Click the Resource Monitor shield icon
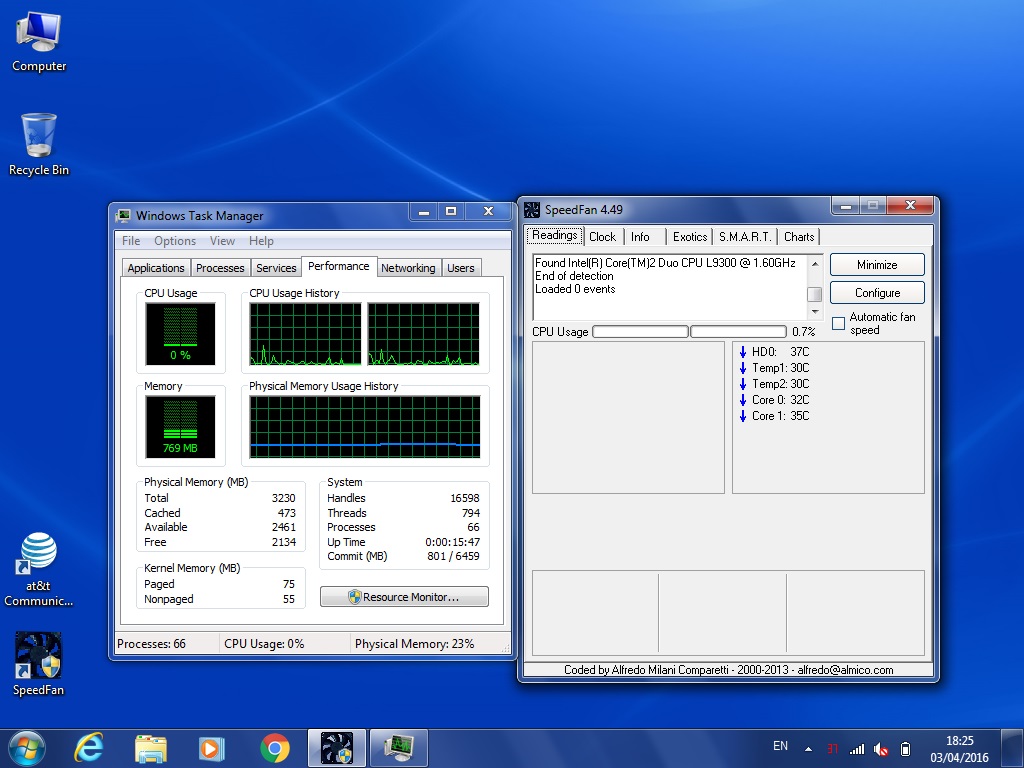This screenshot has width=1024, height=768. coord(355,597)
